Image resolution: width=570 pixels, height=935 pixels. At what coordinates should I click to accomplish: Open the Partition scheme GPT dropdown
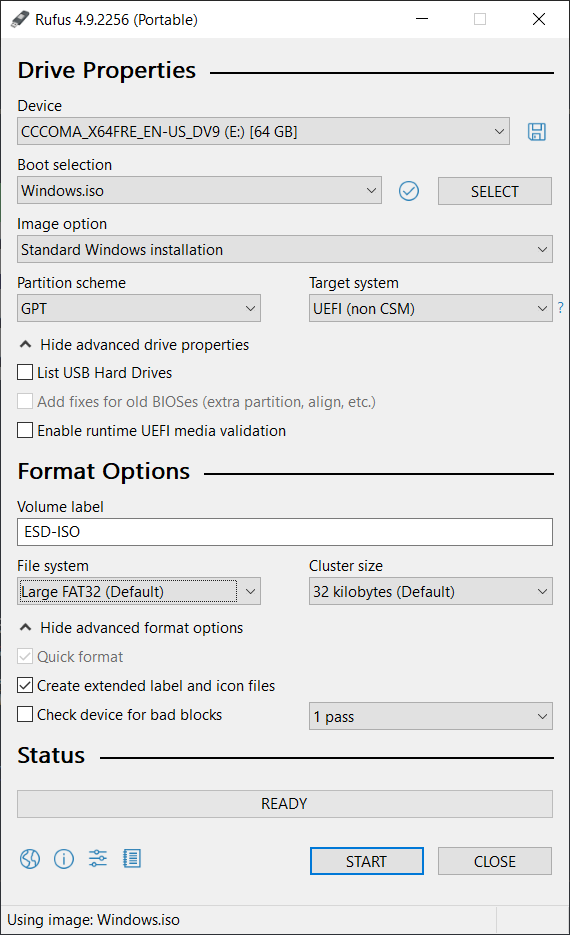point(138,308)
